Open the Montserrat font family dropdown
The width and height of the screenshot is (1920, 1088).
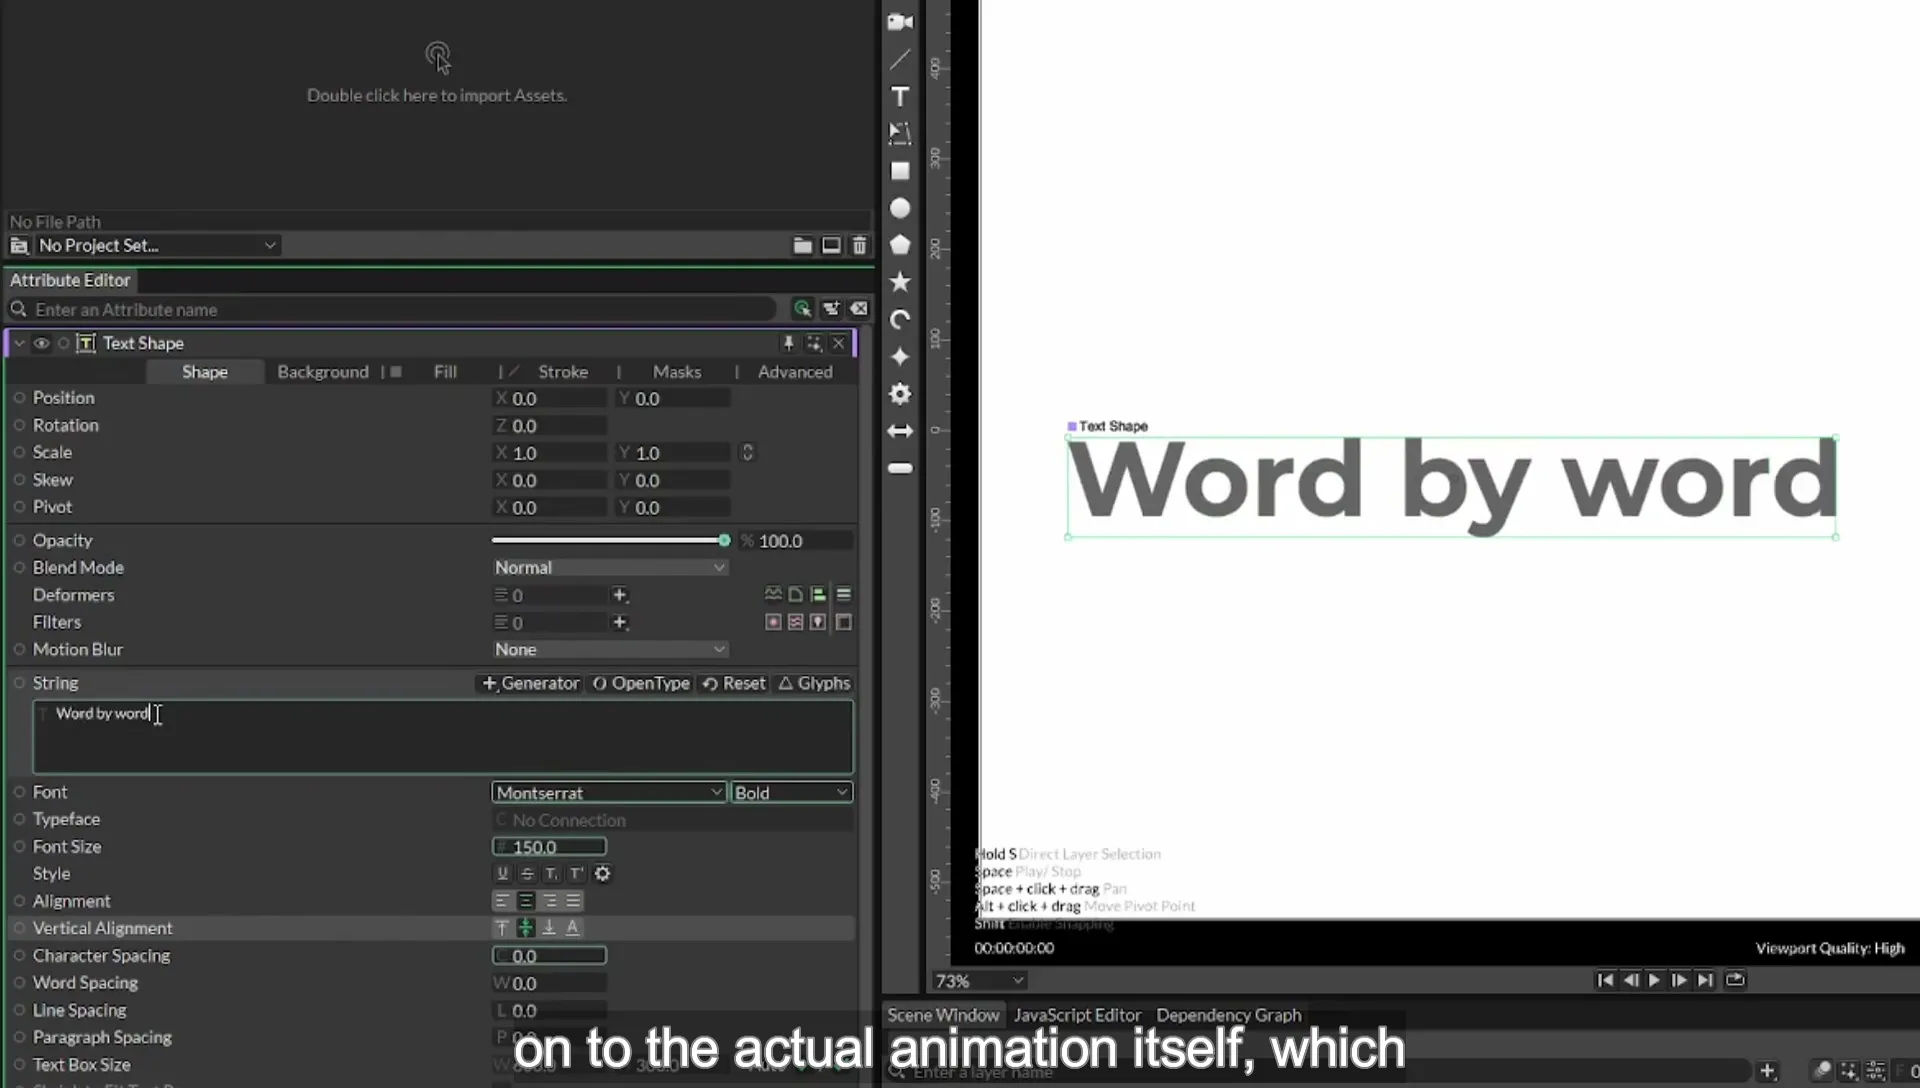[608, 792]
